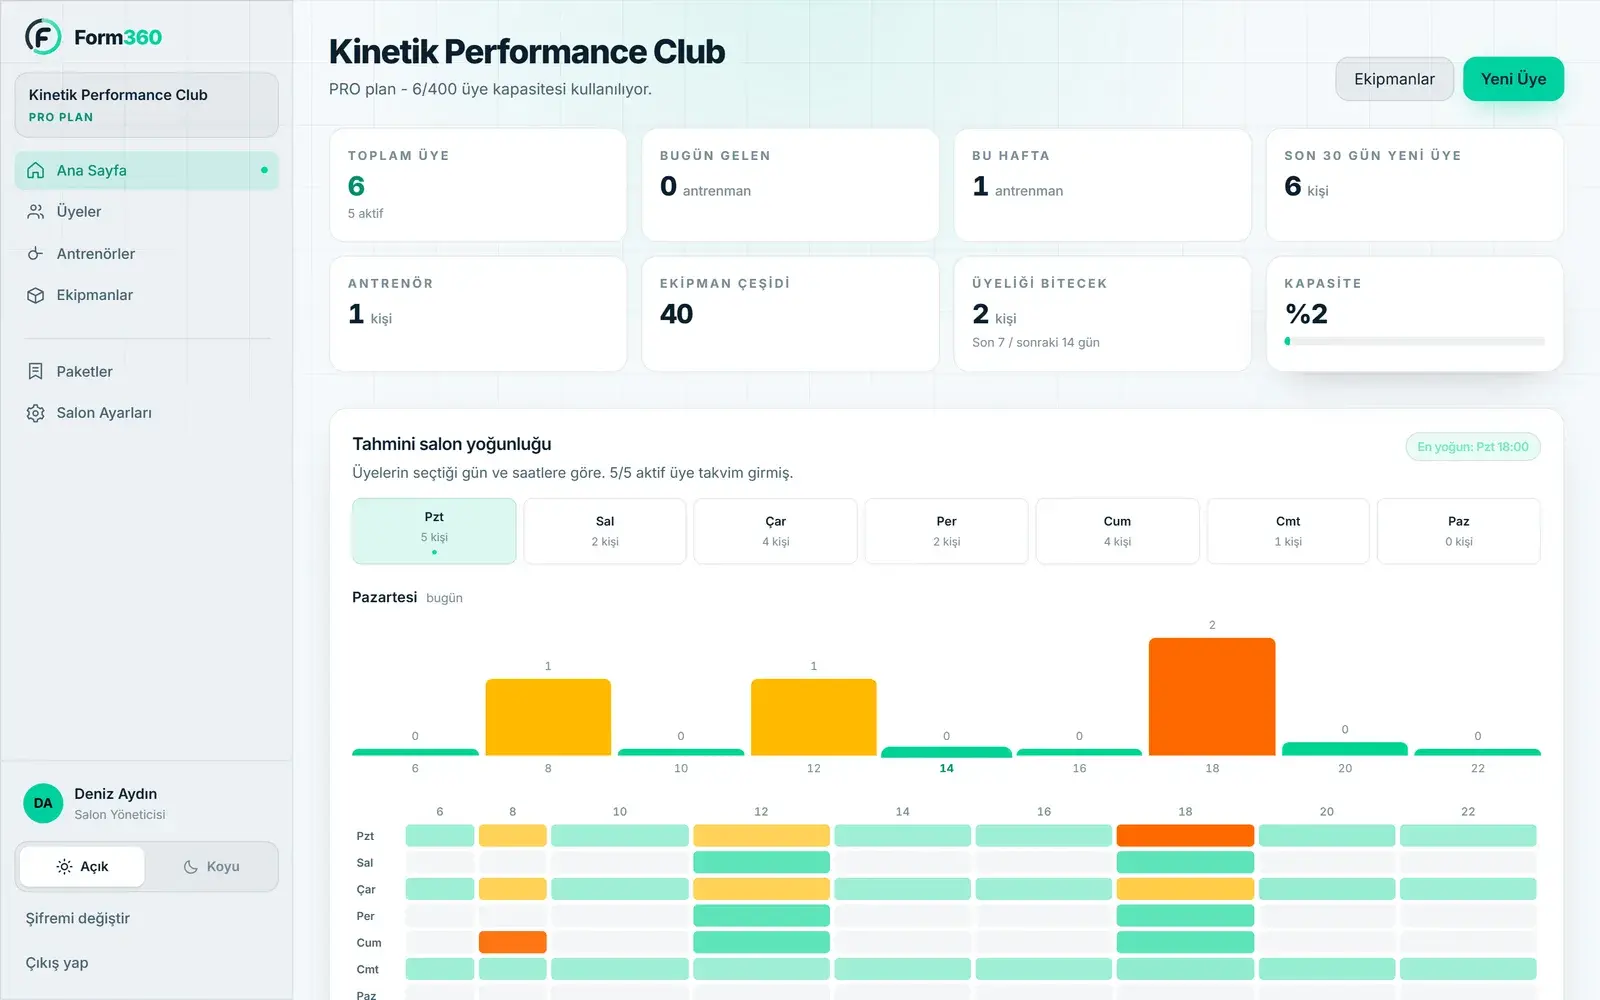Select the Paz day tab
Image resolution: width=1600 pixels, height=1000 pixels.
tap(1458, 531)
